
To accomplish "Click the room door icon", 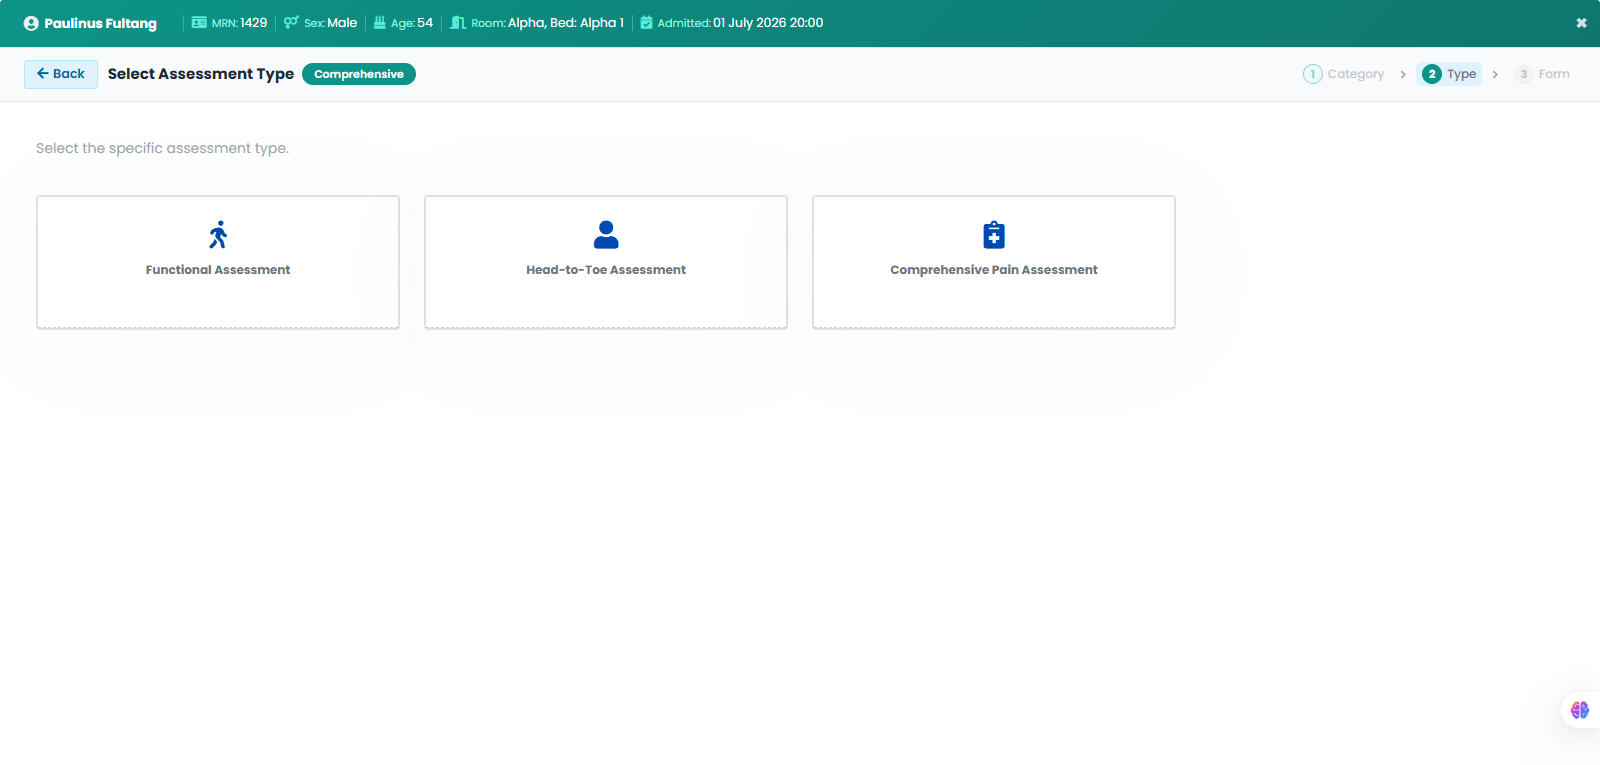I will coord(458,22).
